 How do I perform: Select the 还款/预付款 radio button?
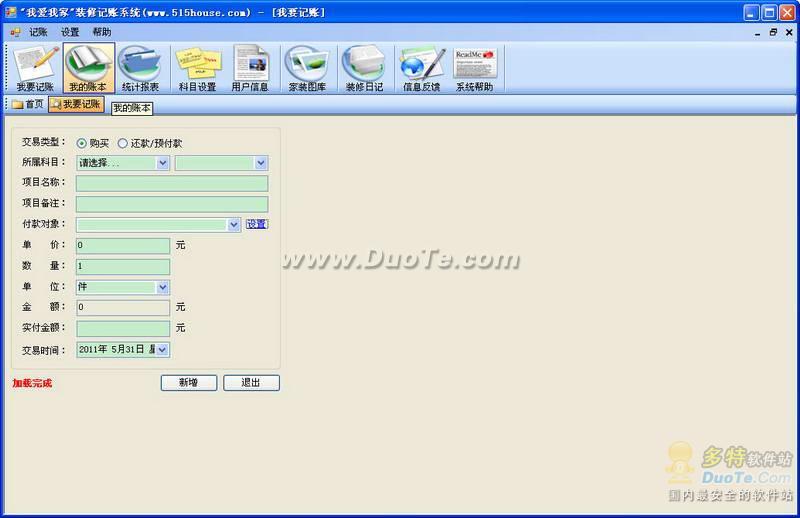122,143
